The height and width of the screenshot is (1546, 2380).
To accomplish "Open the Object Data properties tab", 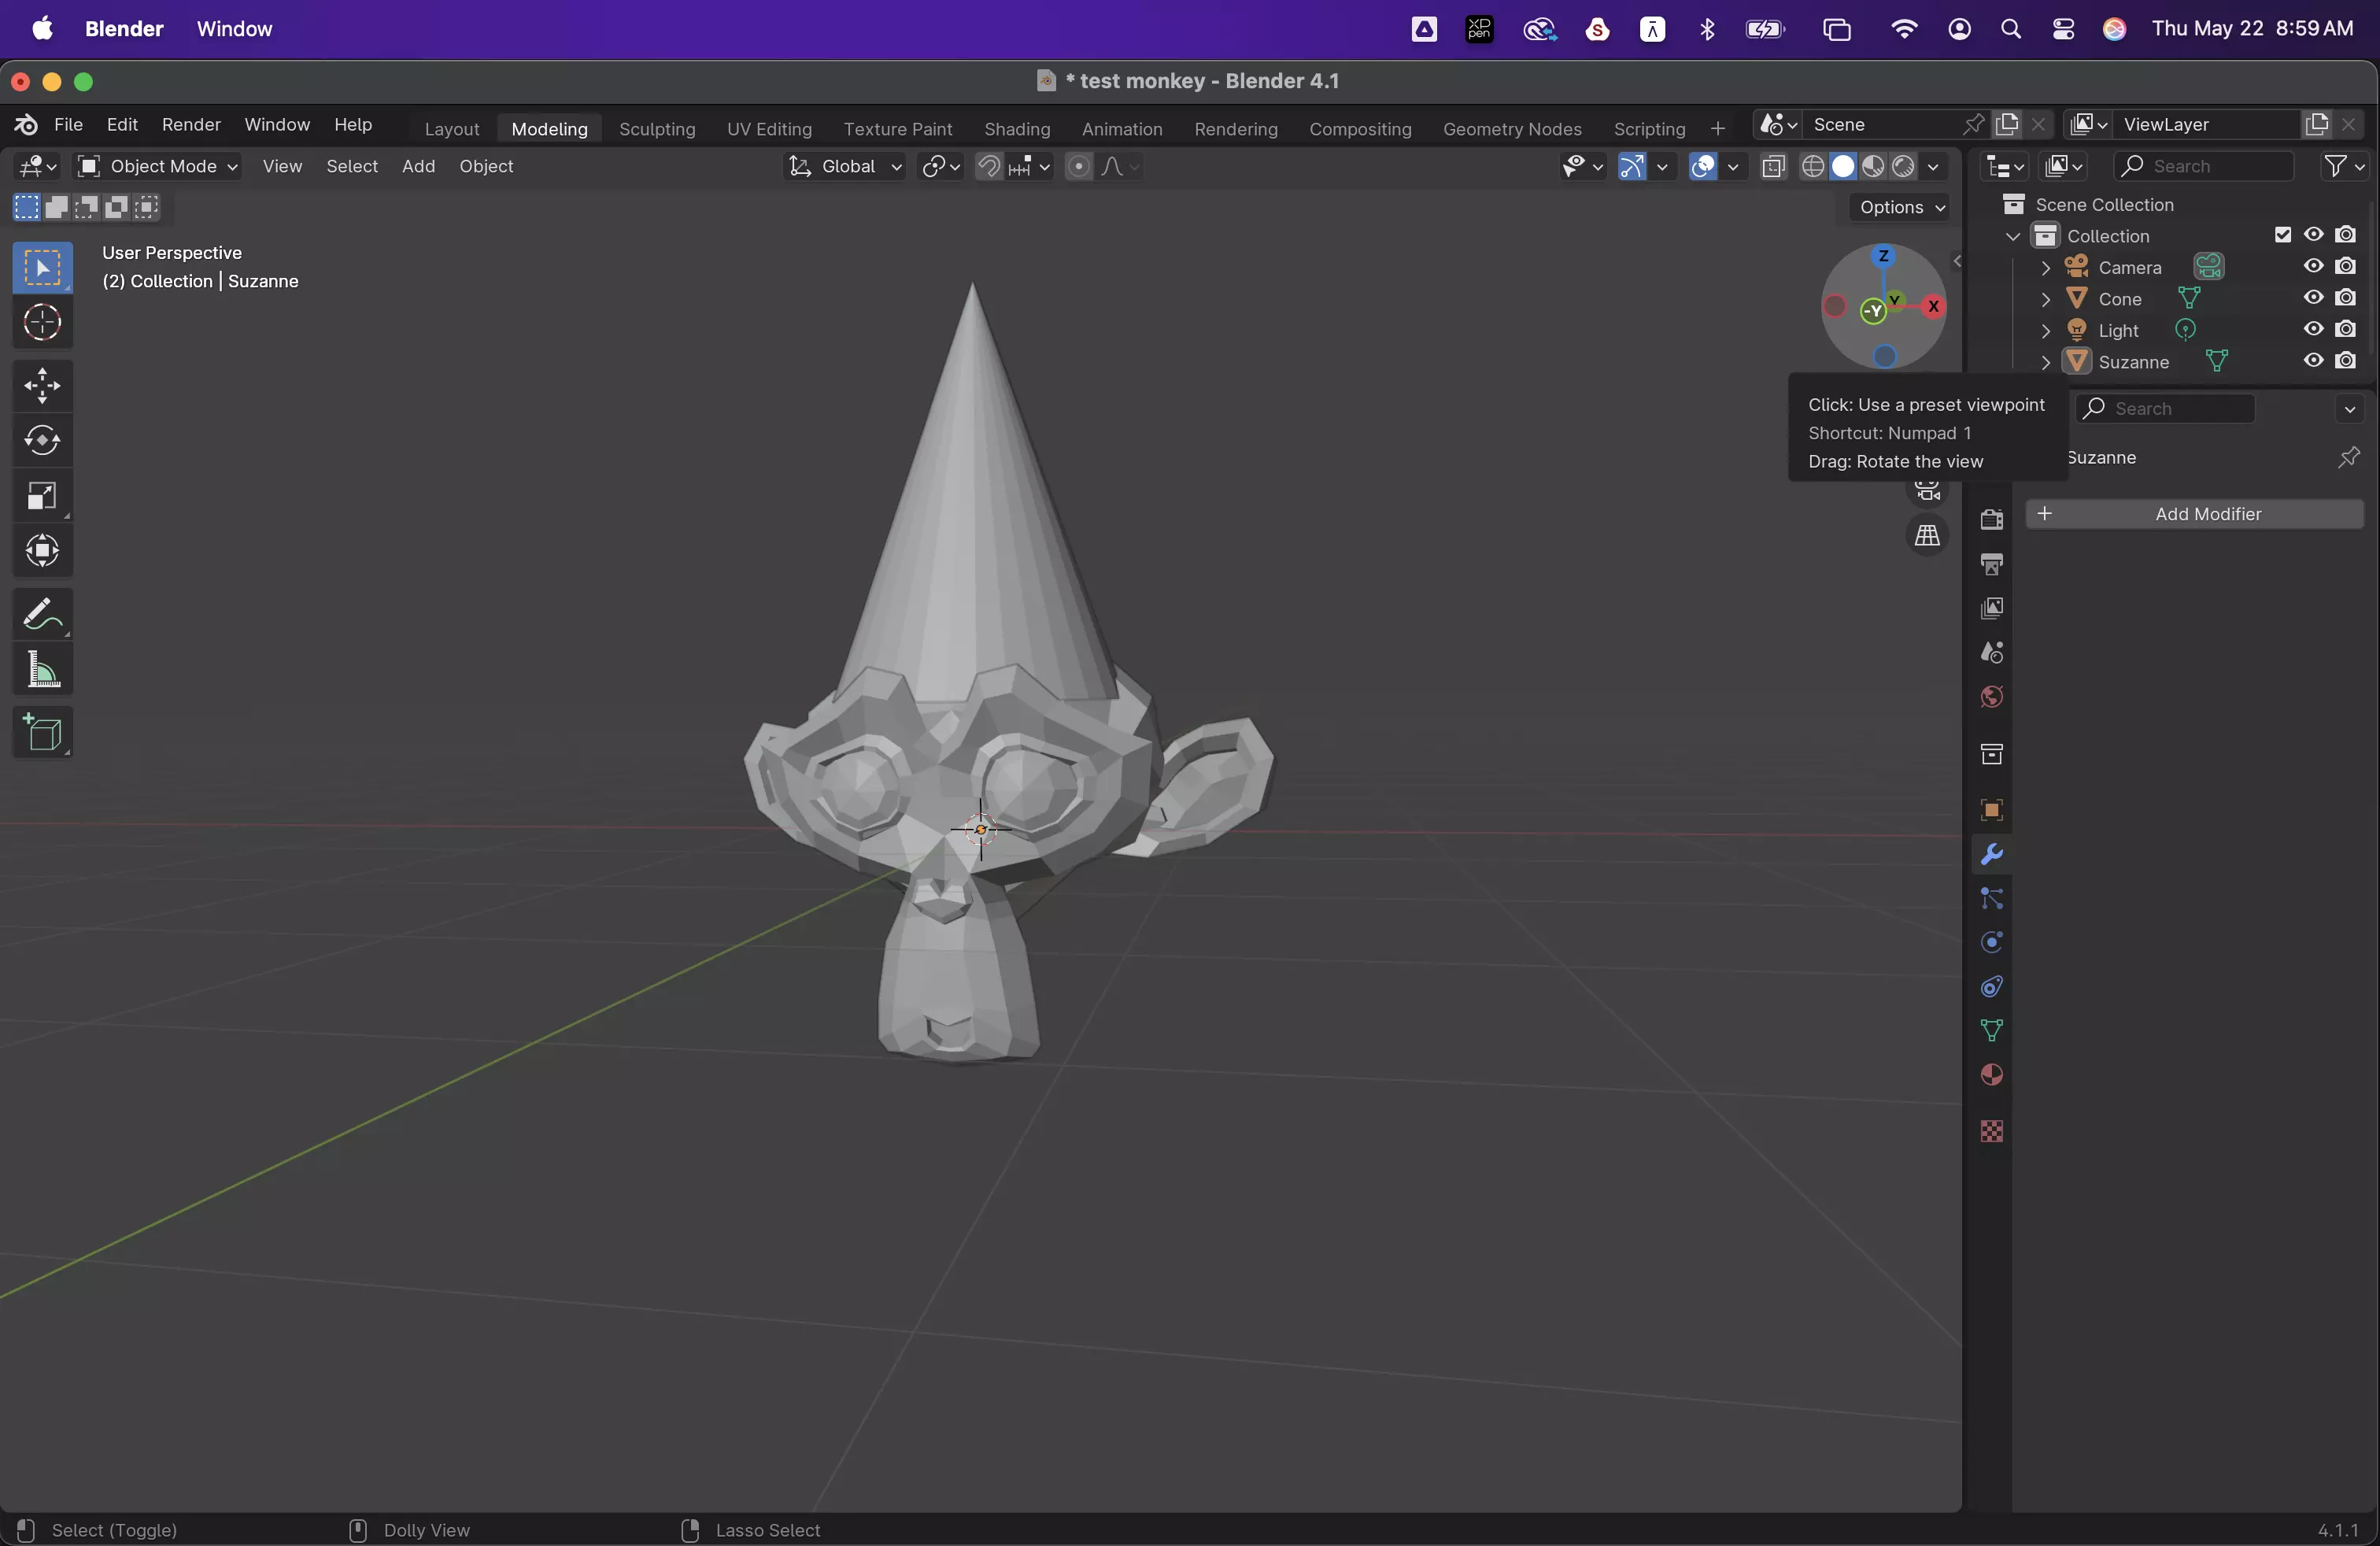I will 1991,1031.
